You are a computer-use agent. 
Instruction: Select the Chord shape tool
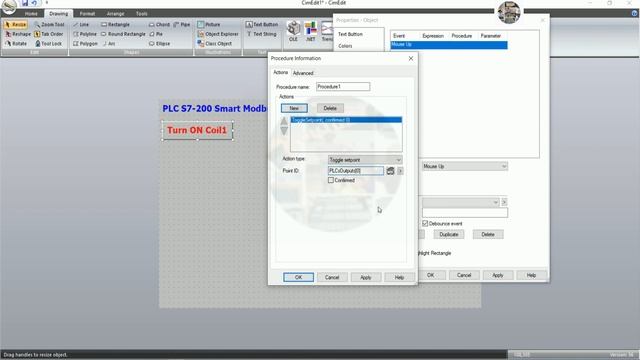[159, 24]
